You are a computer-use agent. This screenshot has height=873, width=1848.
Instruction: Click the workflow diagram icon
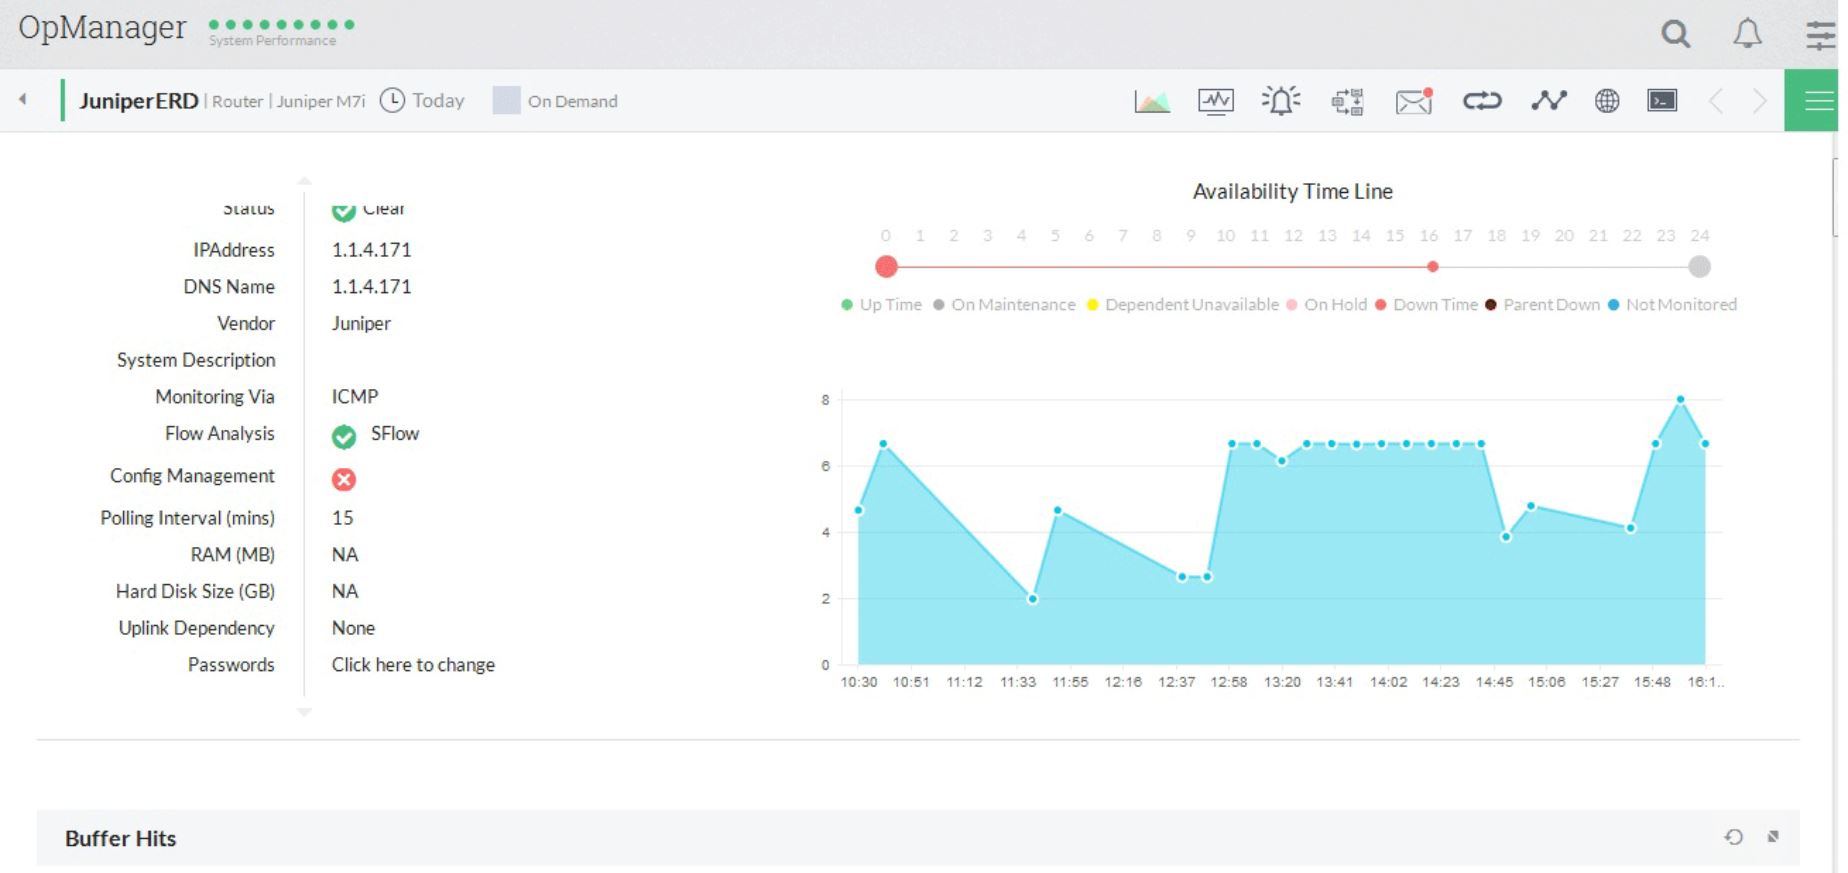coord(1347,101)
